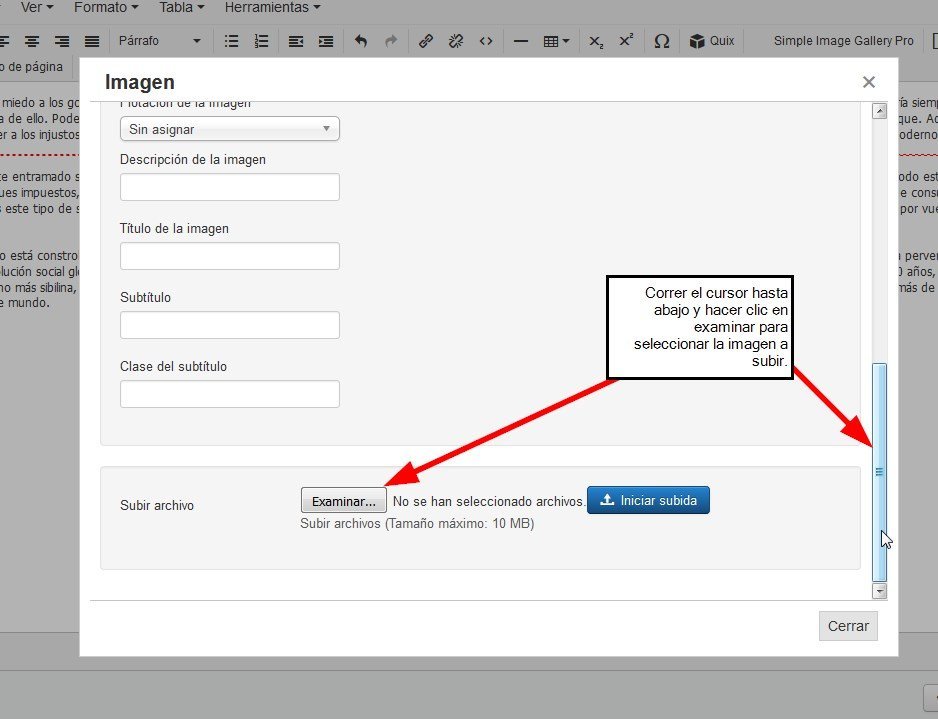This screenshot has height=719, width=938.
Task: Open the table insert dropdown
Action: (x=556, y=41)
